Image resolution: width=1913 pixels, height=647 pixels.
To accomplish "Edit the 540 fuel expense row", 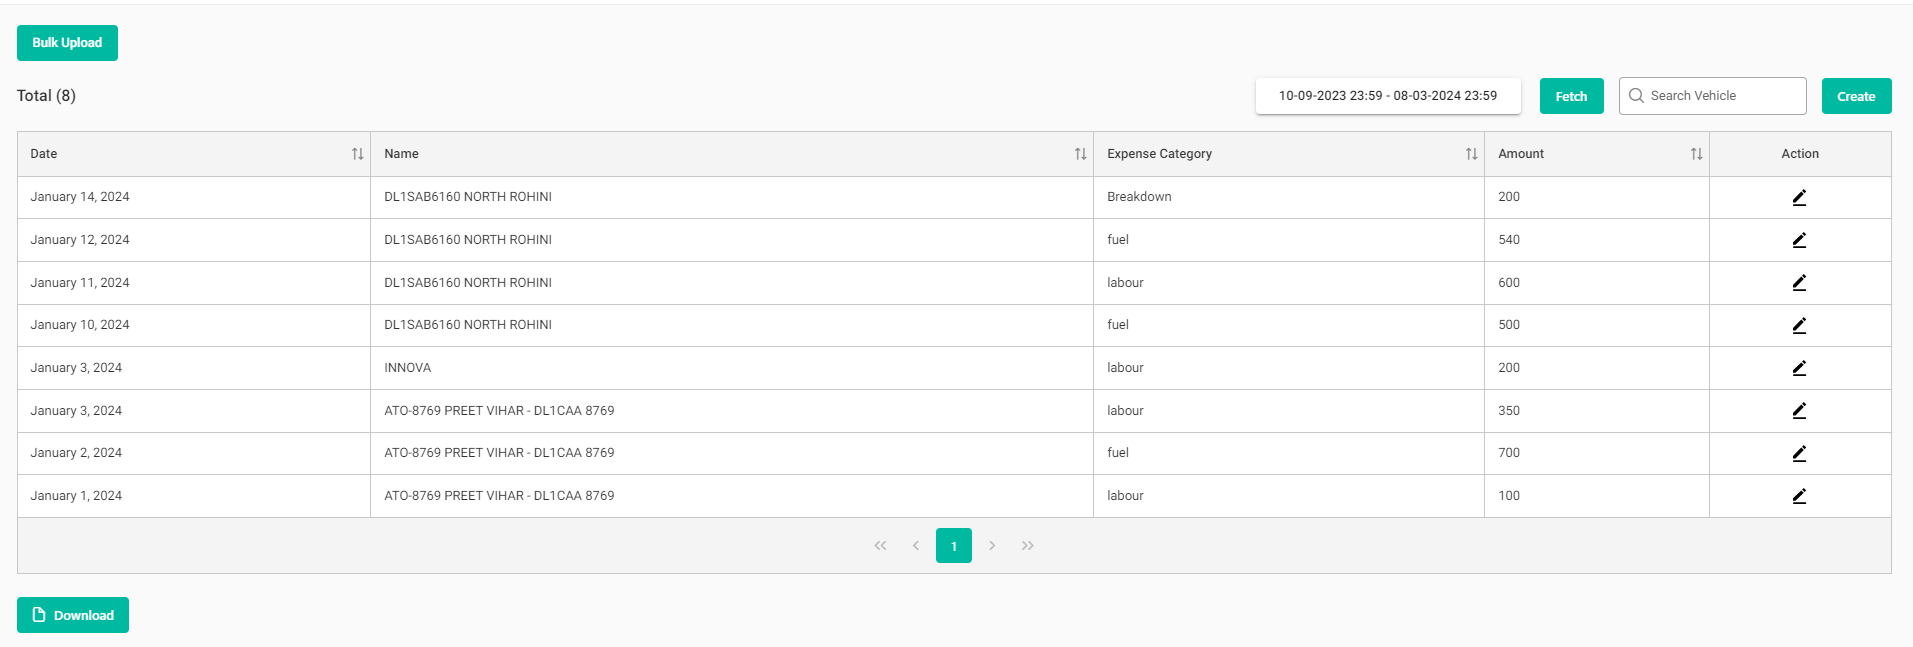I will [x=1799, y=240].
